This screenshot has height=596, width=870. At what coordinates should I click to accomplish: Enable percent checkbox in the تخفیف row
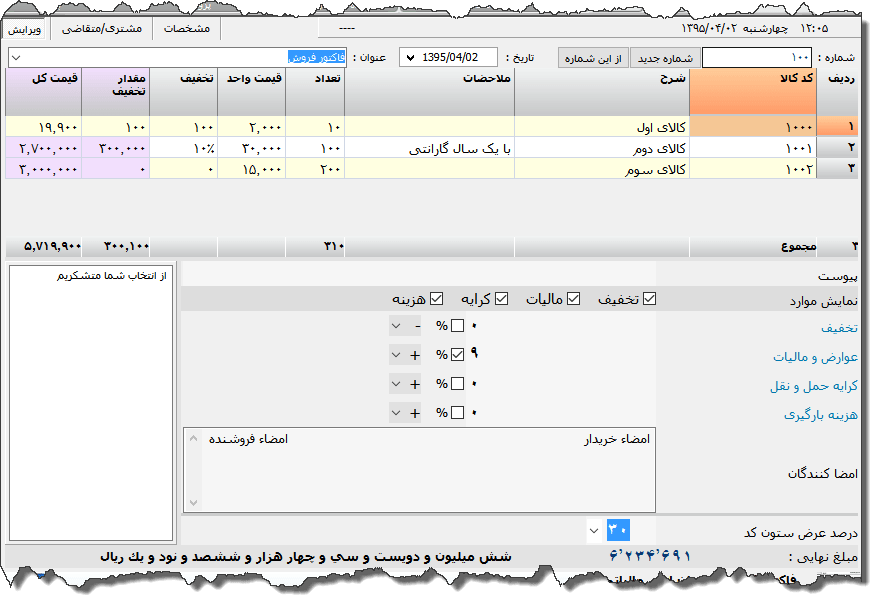457,326
